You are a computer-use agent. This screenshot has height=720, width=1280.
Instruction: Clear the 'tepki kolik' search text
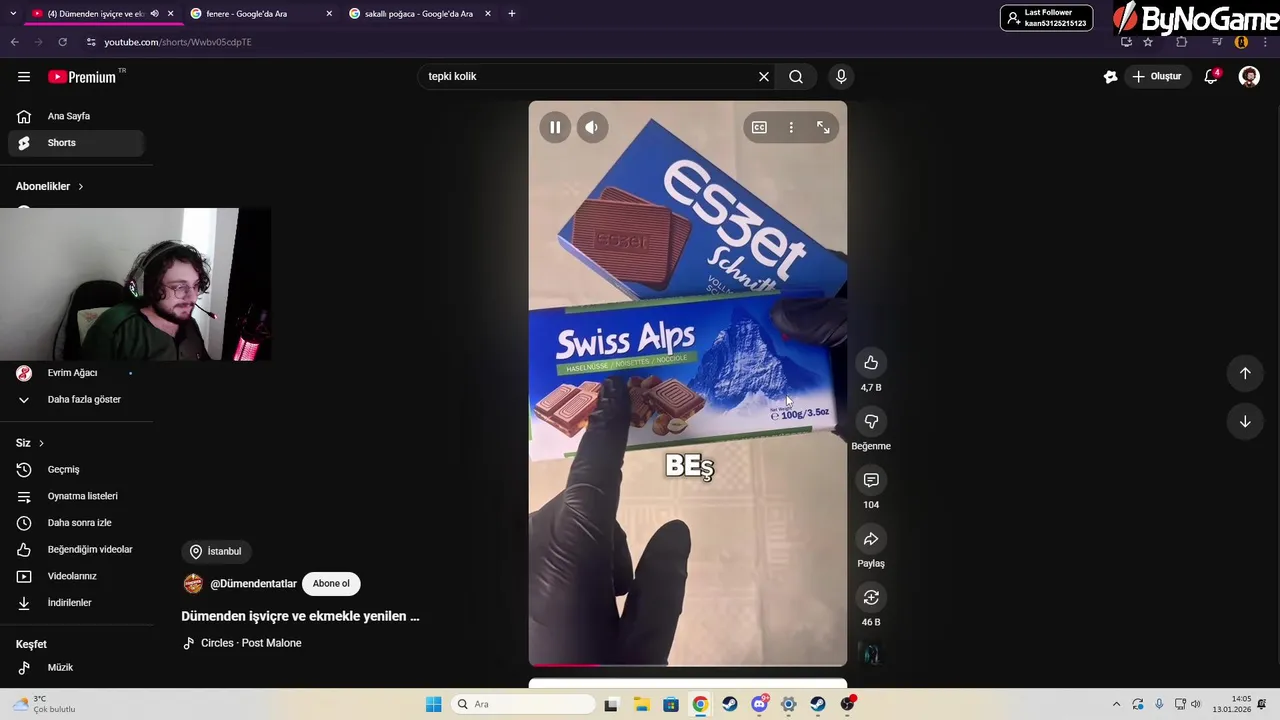click(764, 77)
